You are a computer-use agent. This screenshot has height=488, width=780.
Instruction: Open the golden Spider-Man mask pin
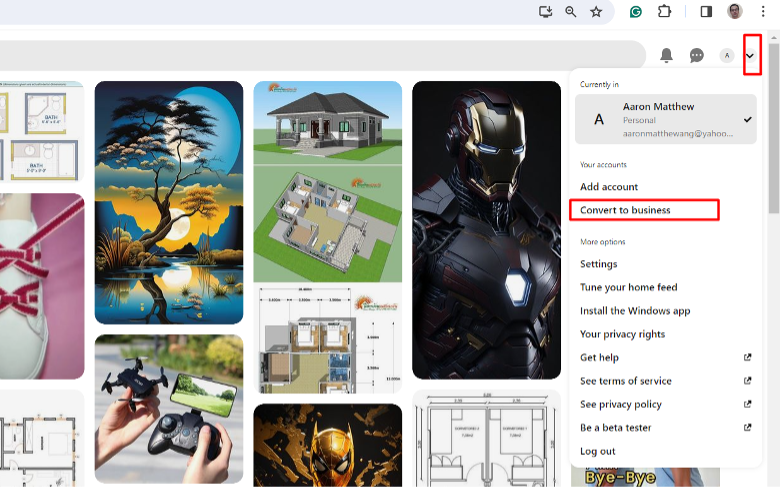click(328, 445)
